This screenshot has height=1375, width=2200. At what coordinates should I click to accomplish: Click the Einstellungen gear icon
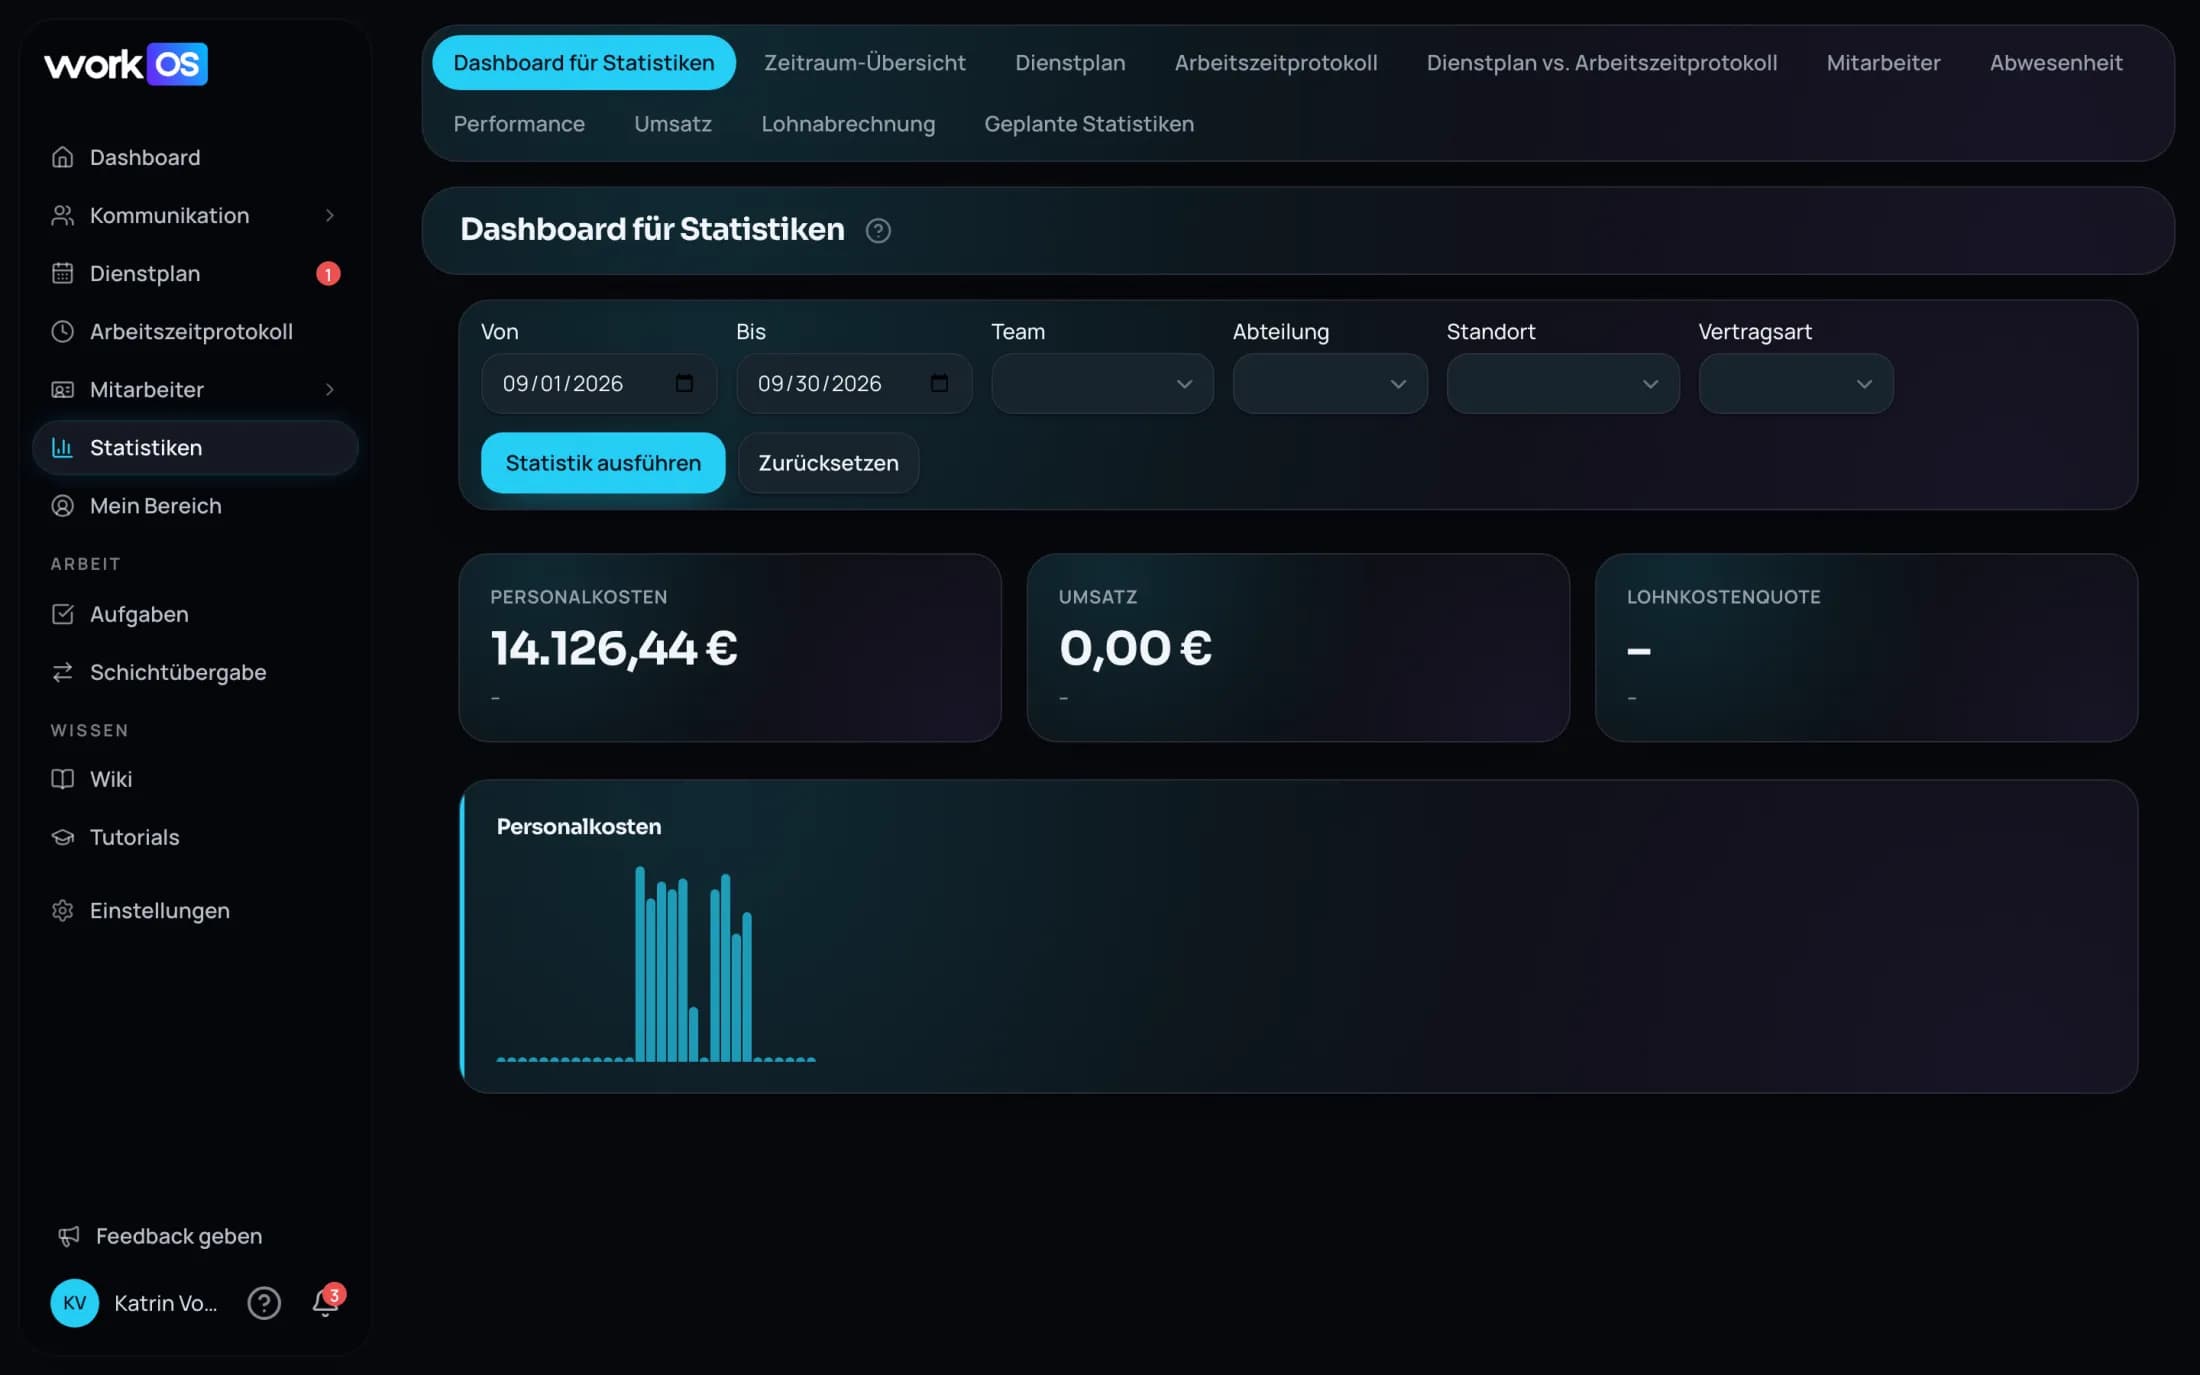[62, 910]
